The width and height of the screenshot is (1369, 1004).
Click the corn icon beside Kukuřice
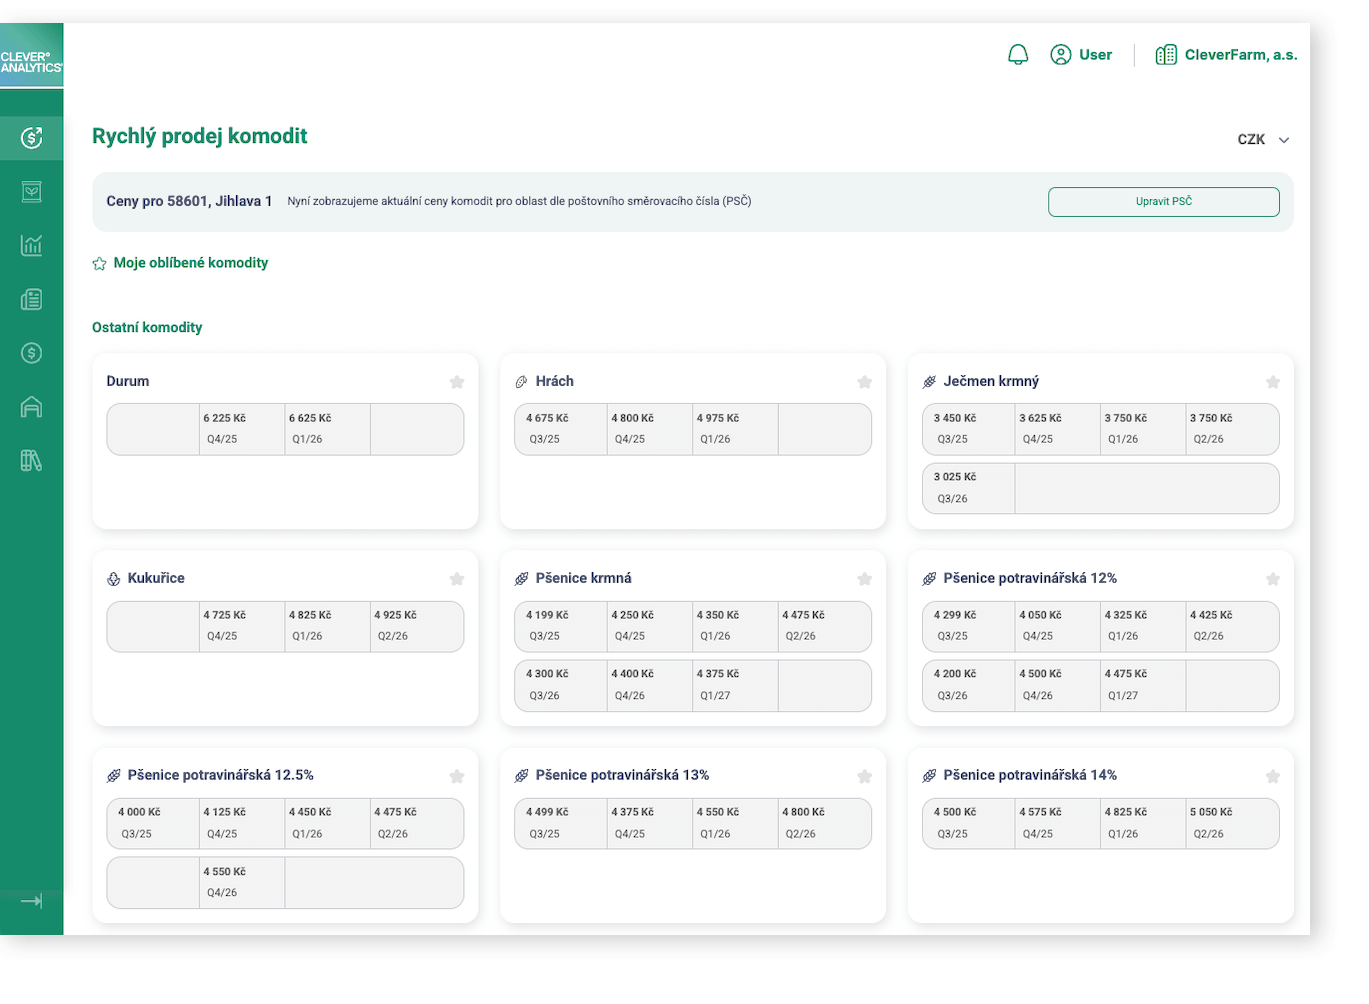pyautogui.click(x=113, y=579)
